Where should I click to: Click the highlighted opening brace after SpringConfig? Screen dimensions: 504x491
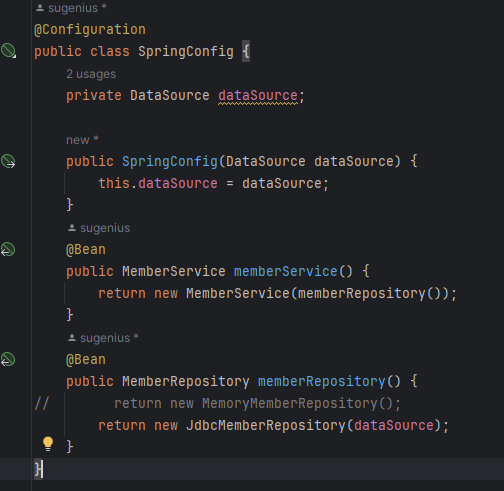click(246, 51)
